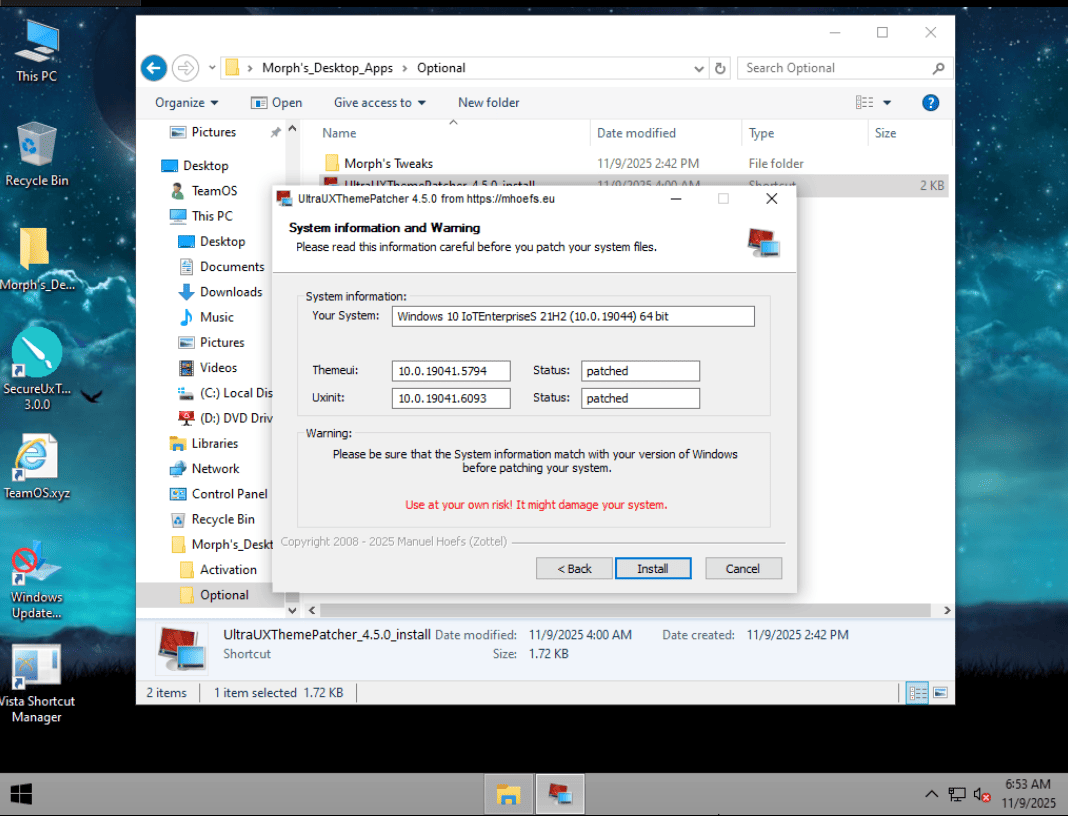Viewport: 1068px width, 816px height.
Task: Click horizontal scrollbar right arrow
Action: (947, 610)
